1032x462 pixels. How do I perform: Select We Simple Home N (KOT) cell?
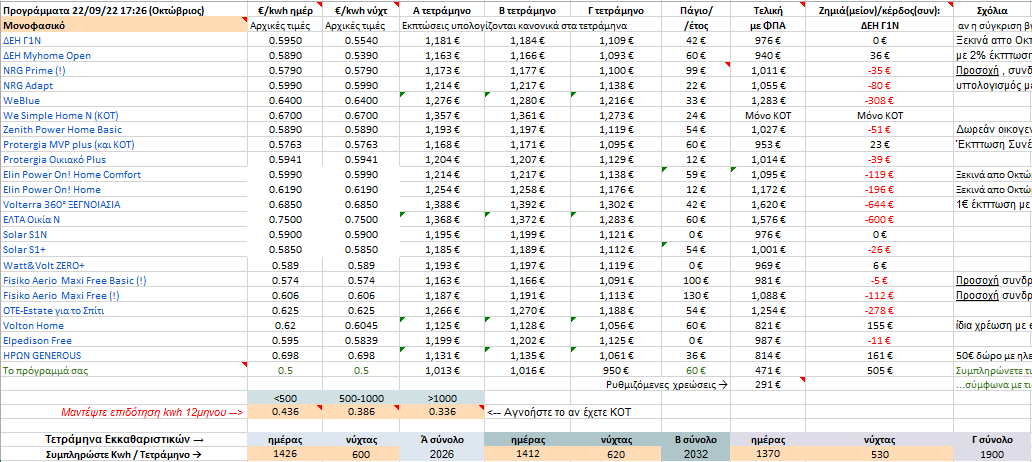click(124, 115)
